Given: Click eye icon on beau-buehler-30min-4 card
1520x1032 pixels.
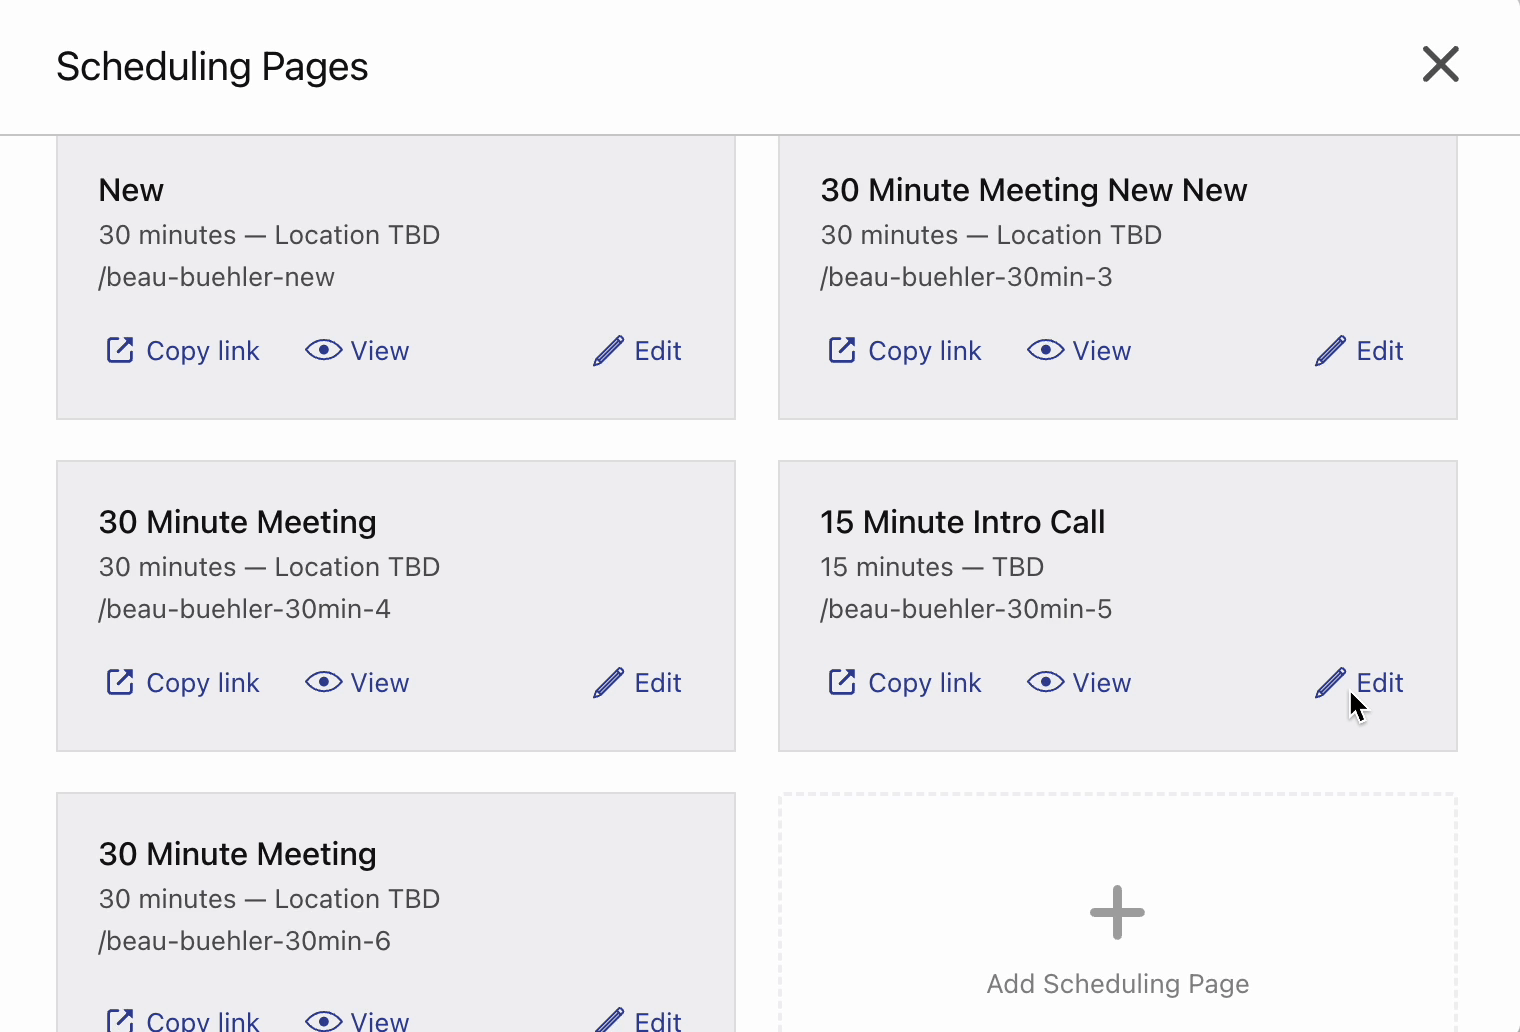Looking at the screenshot, I should (324, 682).
